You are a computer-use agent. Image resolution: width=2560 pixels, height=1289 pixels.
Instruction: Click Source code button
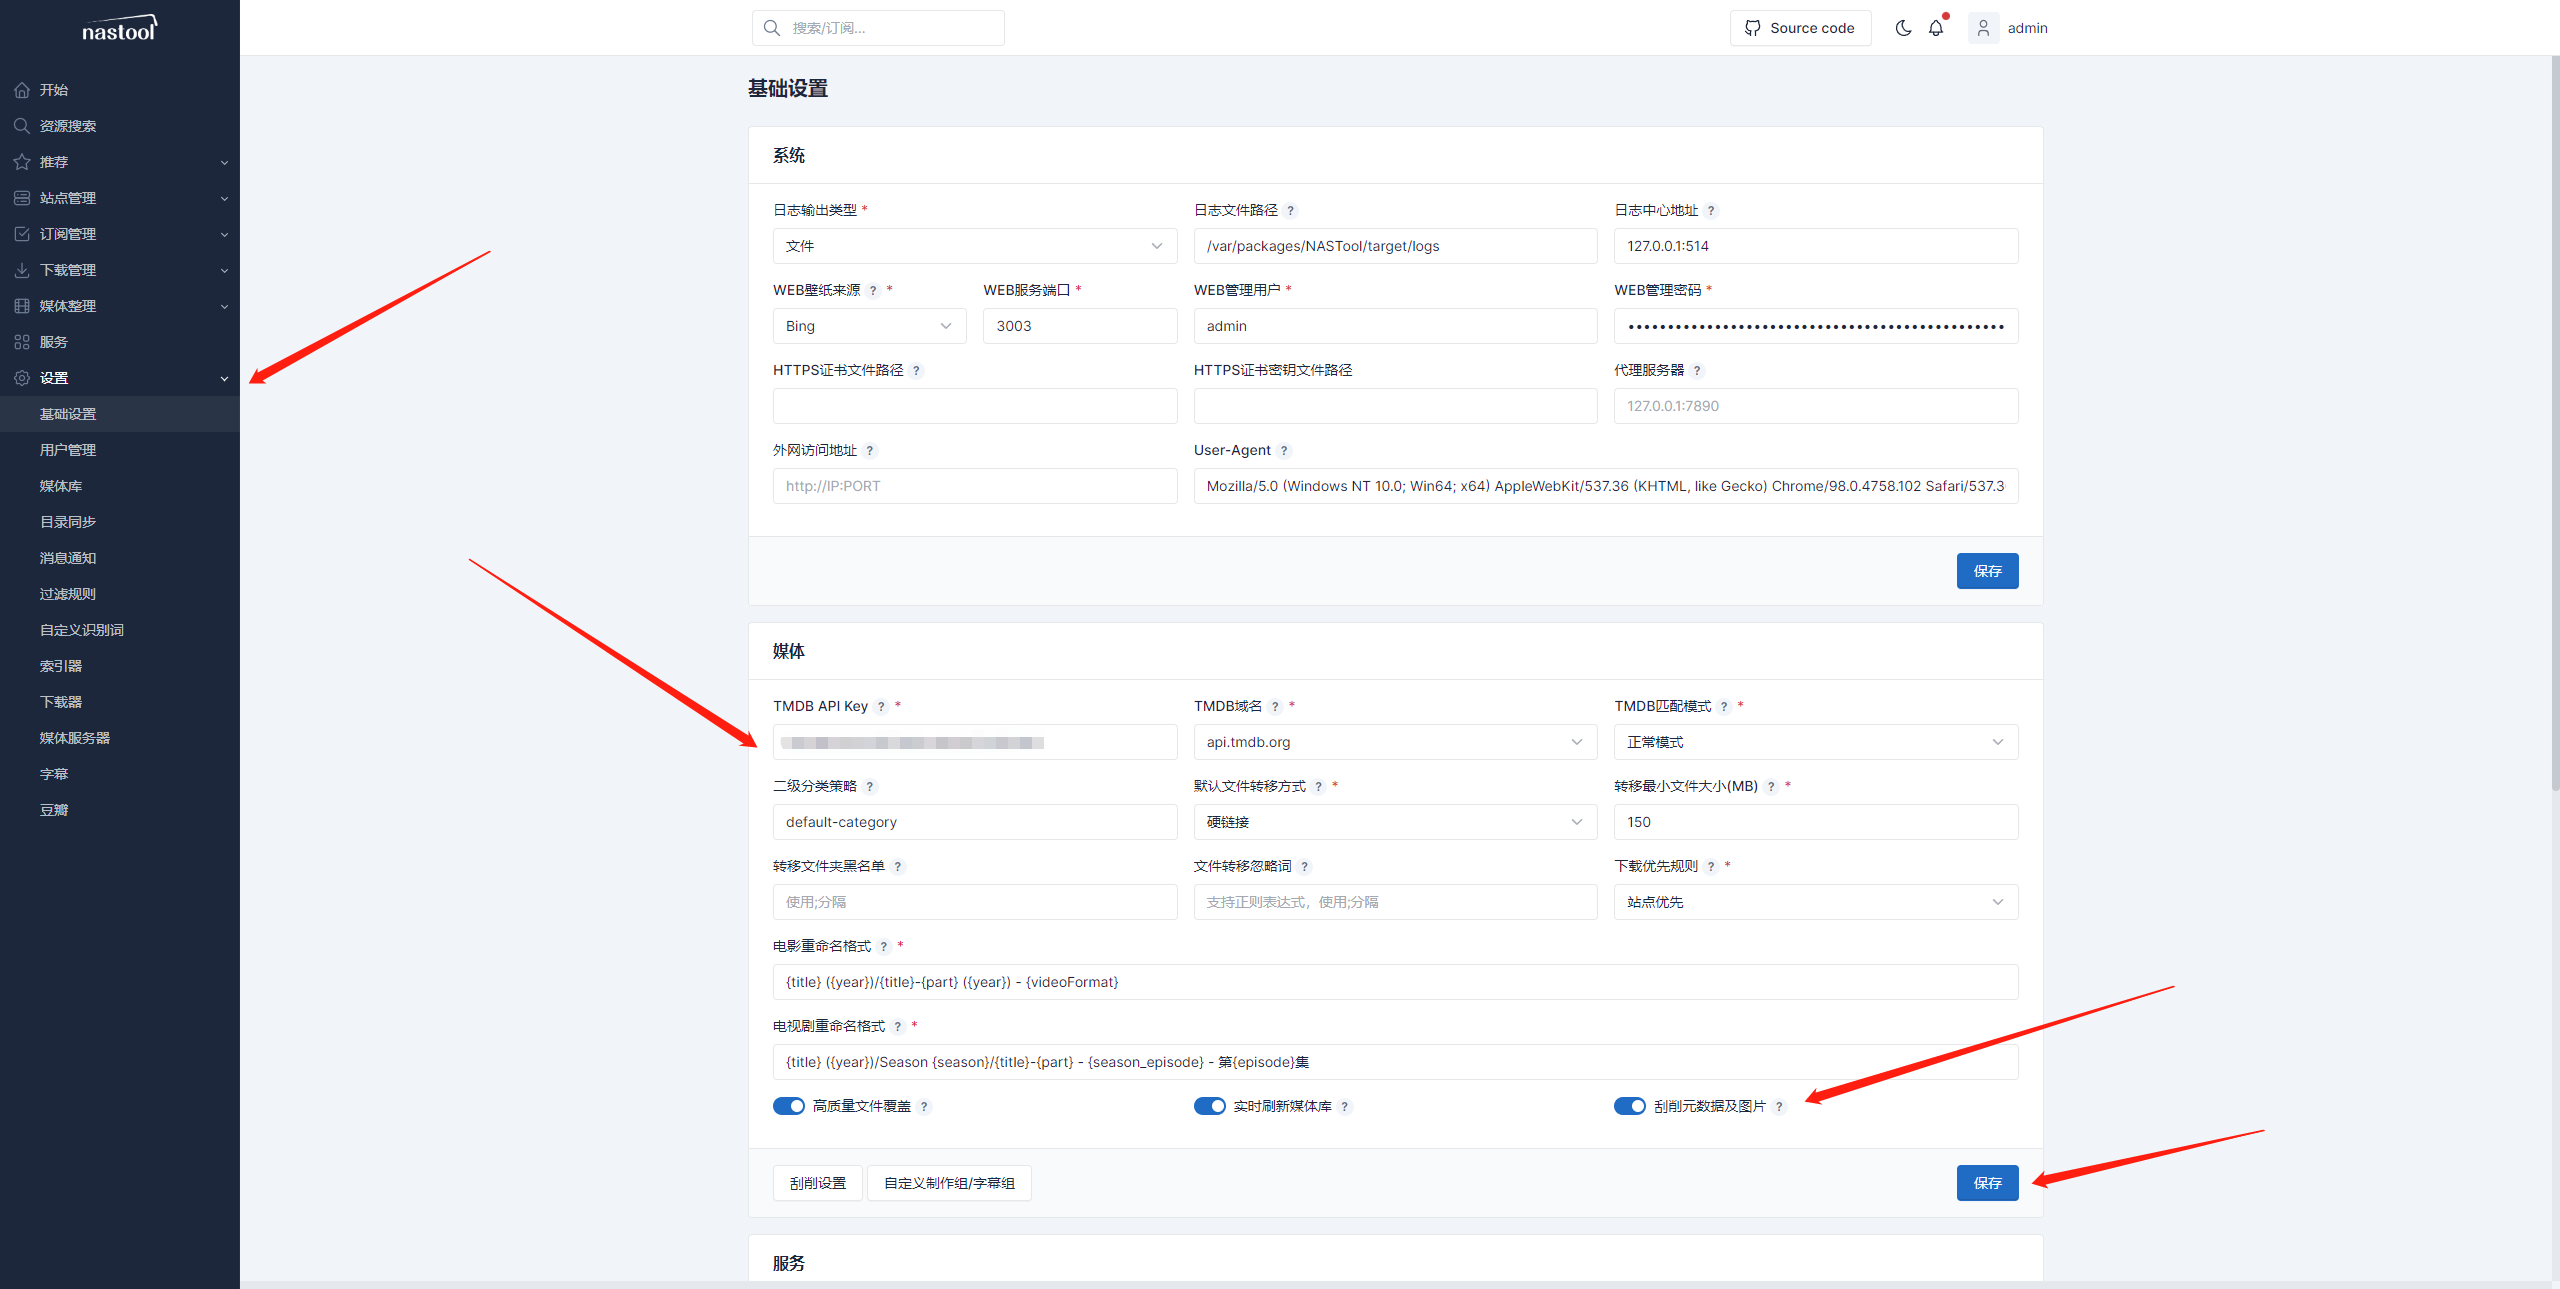(x=1800, y=28)
